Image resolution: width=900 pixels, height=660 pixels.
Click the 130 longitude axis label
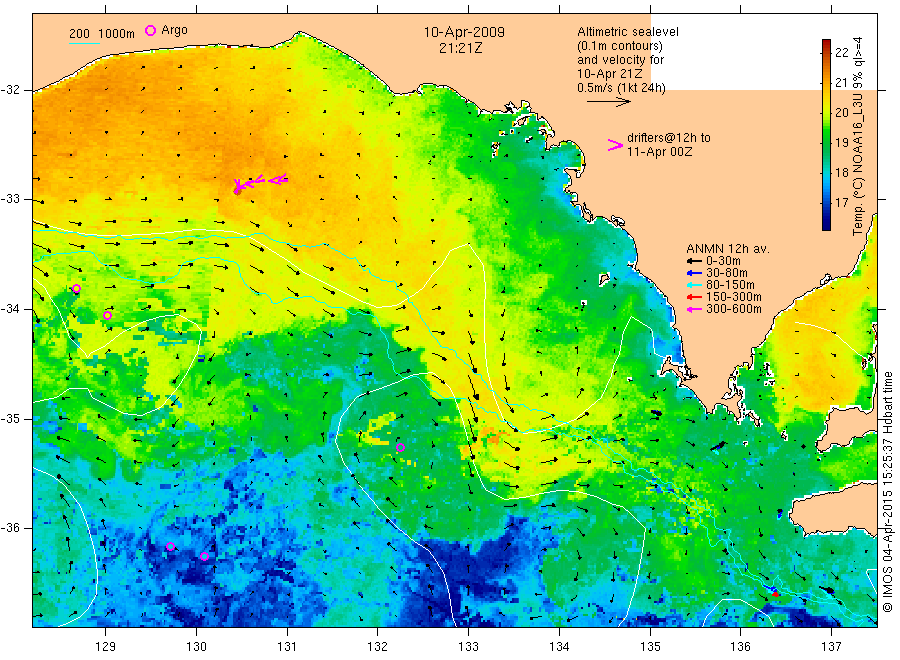(196, 647)
